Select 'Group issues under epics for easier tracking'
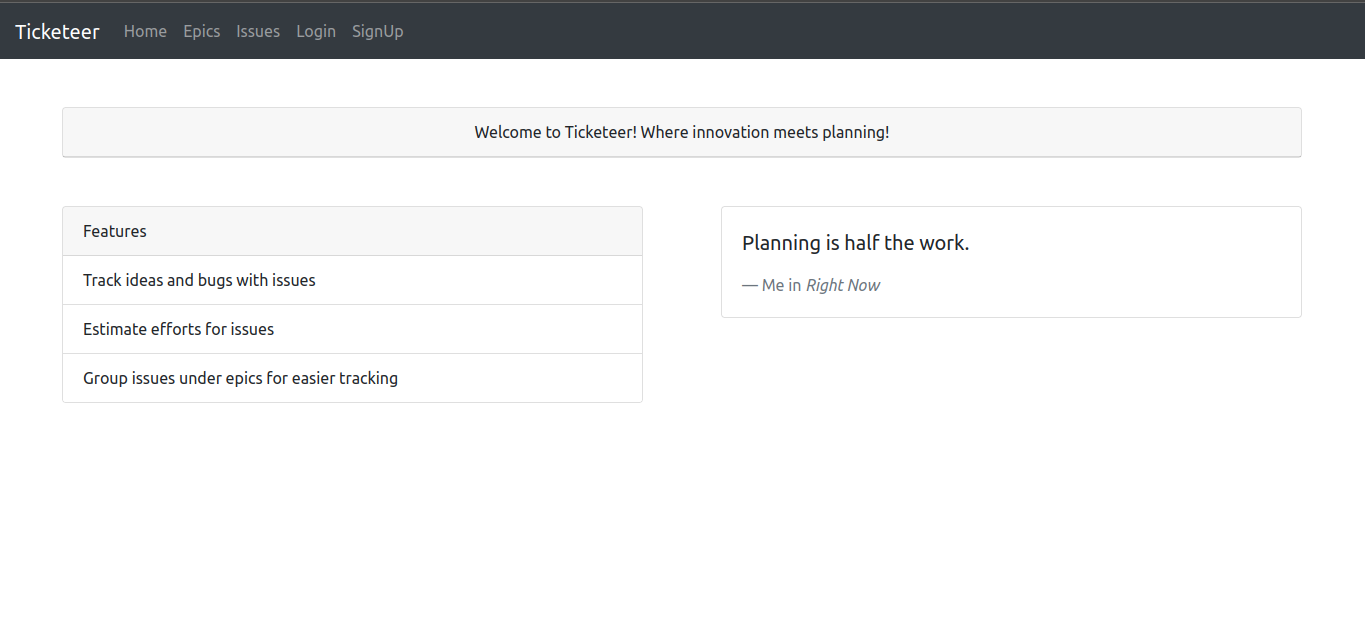Screen dimensions: 1365x630 240,378
